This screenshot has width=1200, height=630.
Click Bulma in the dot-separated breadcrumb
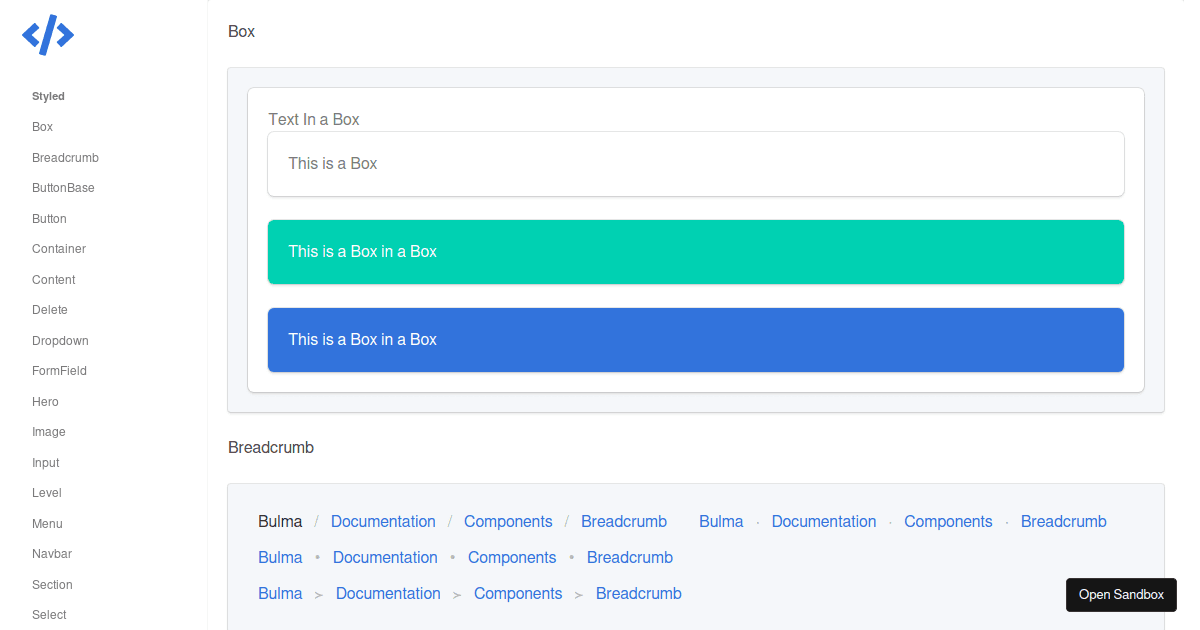(721, 522)
